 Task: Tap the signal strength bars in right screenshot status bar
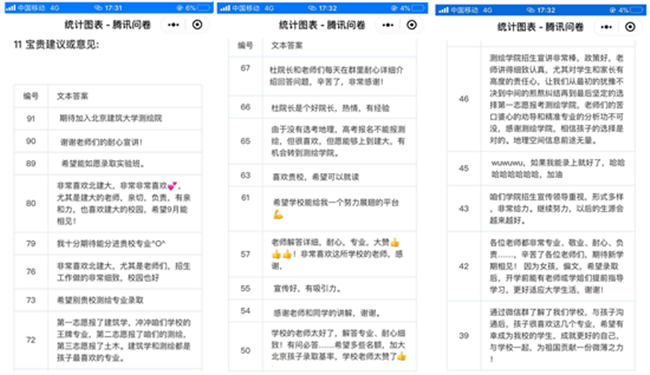(x=444, y=10)
